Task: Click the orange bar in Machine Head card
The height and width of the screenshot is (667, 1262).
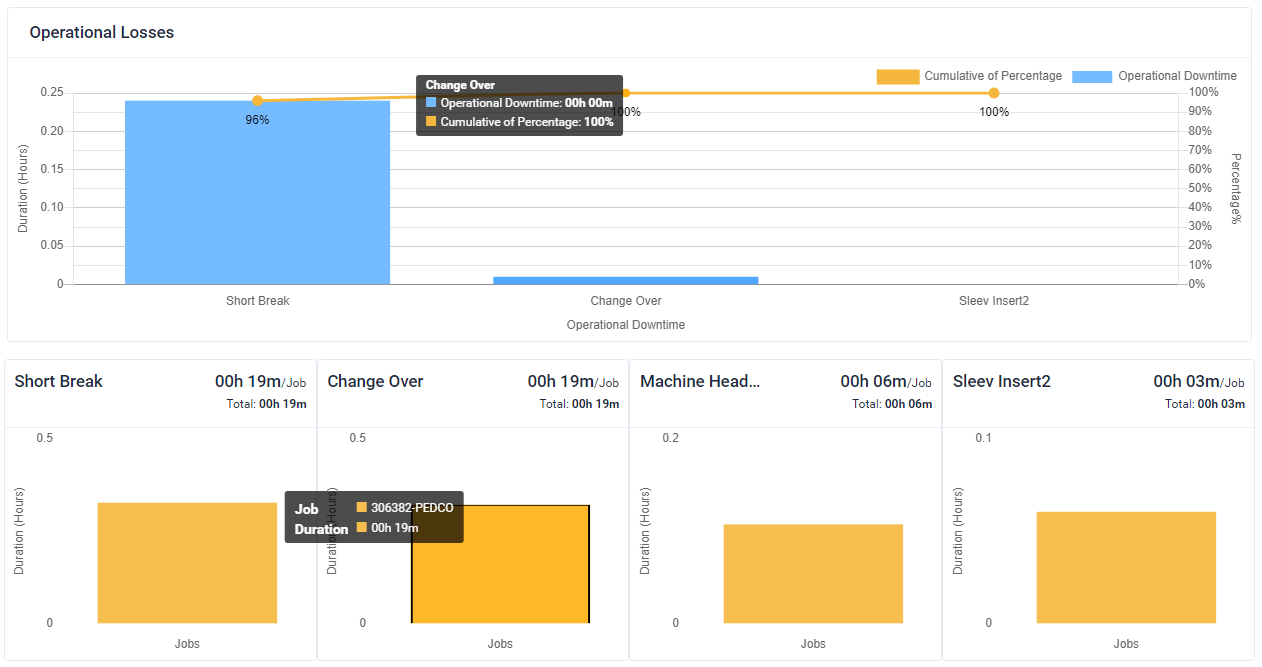Action: tap(813, 573)
